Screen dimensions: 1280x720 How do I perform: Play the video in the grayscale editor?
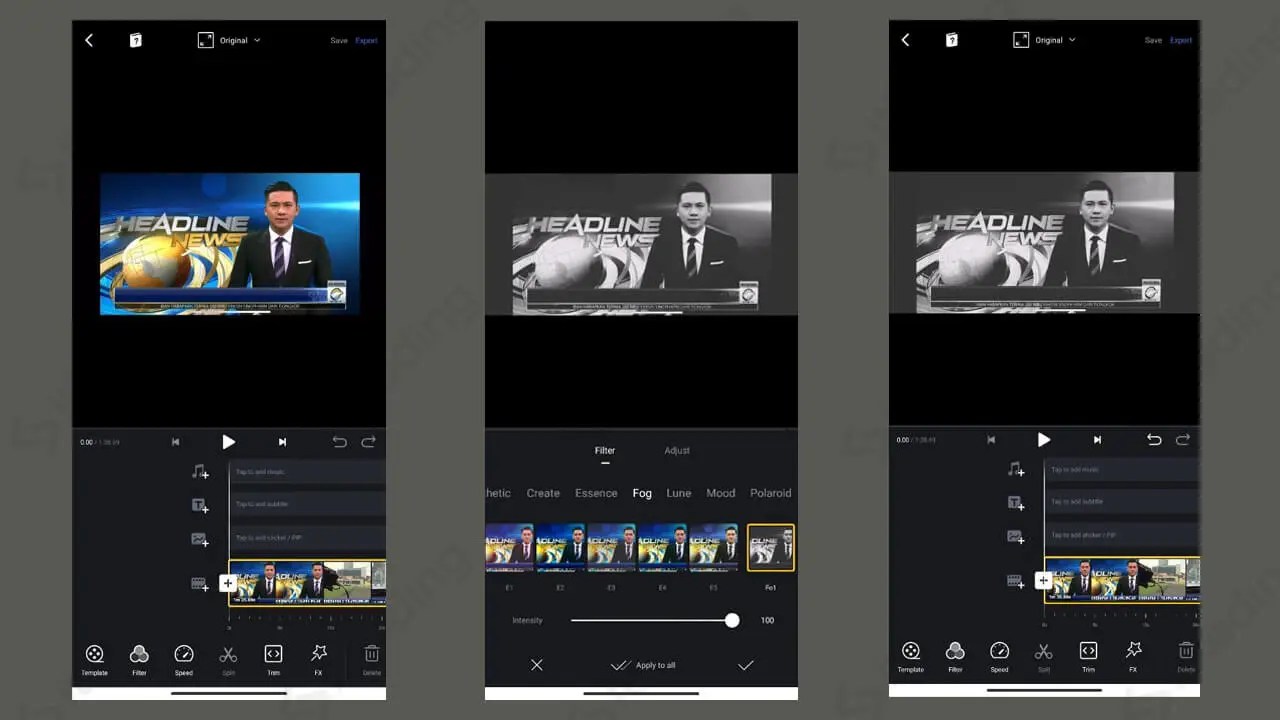pos(1044,440)
